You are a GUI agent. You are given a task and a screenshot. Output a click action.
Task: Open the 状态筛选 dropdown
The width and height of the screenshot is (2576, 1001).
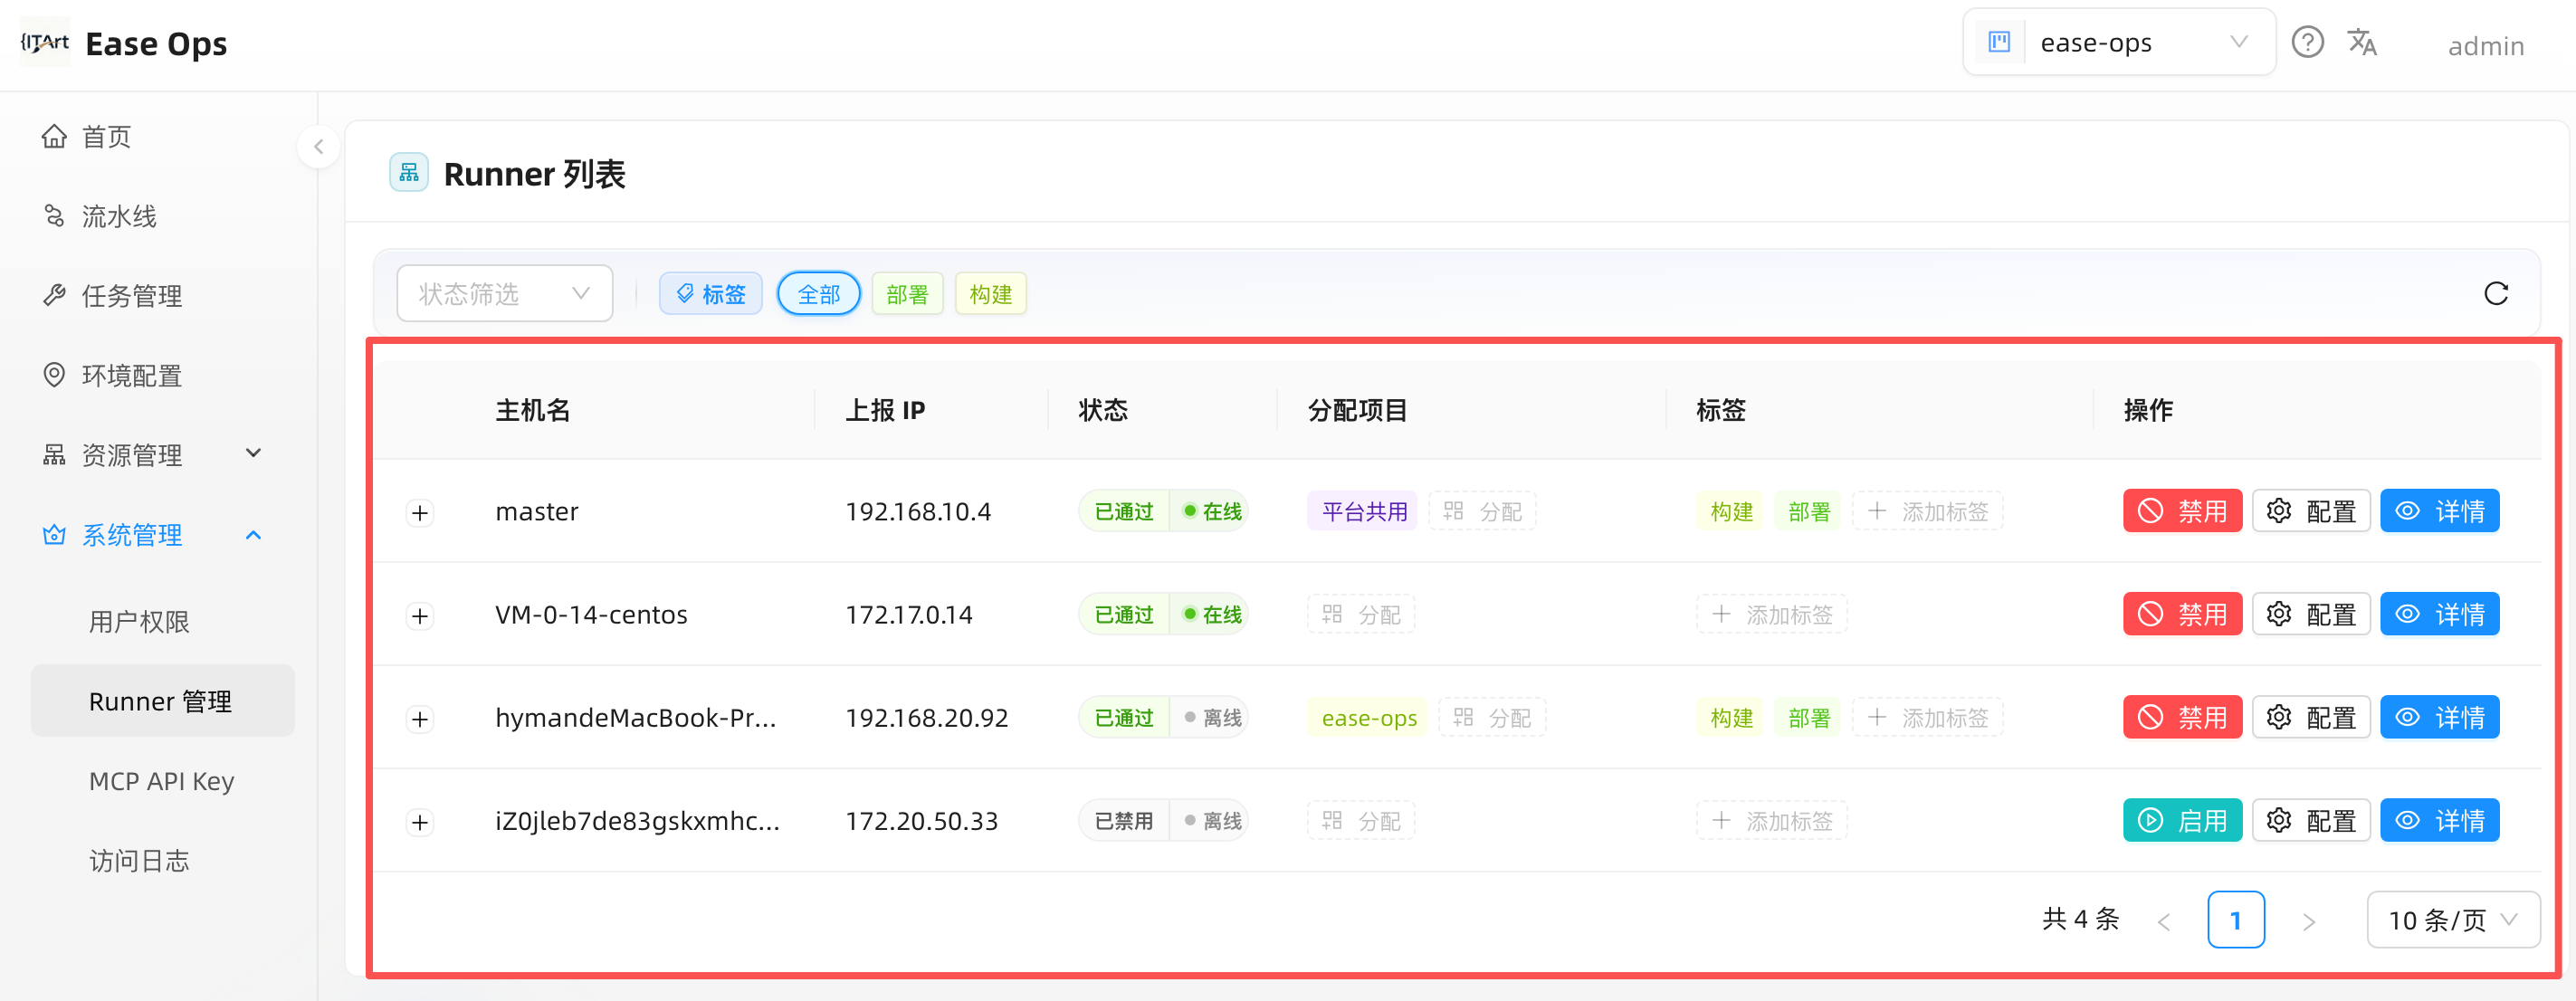[x=505, y=293]
